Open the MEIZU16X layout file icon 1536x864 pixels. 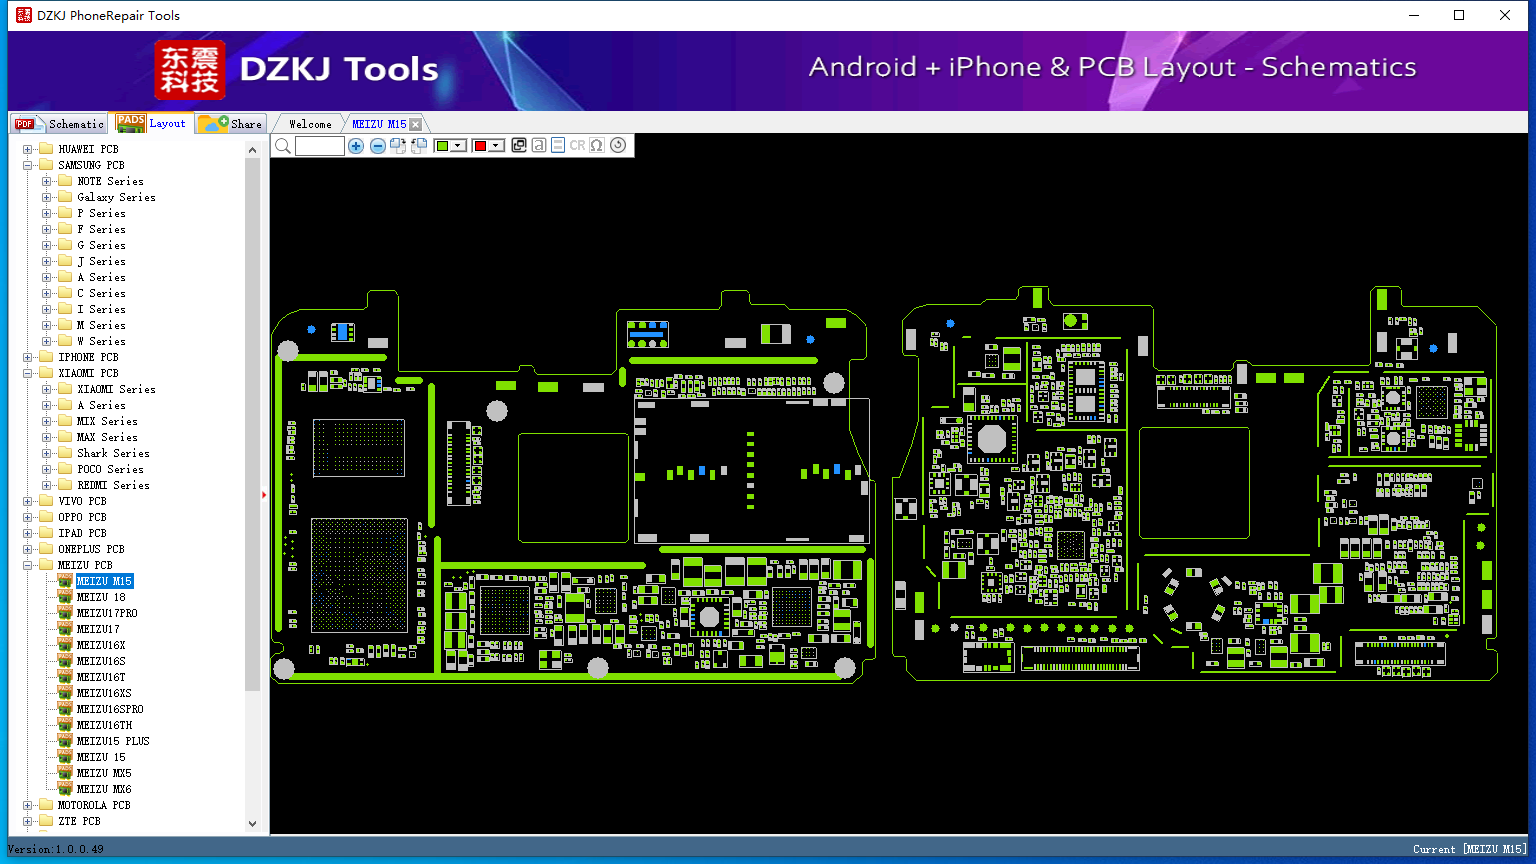(x=65, y=645)
